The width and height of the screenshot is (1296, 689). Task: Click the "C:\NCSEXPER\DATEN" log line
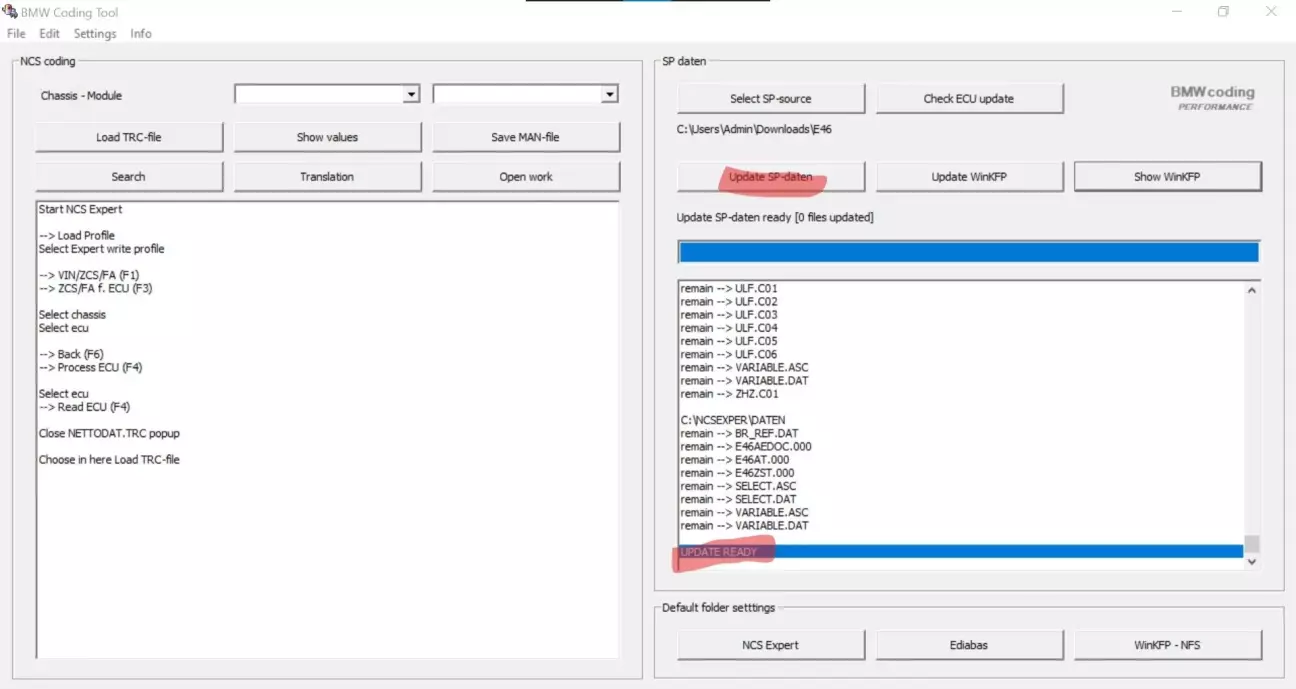732,420
